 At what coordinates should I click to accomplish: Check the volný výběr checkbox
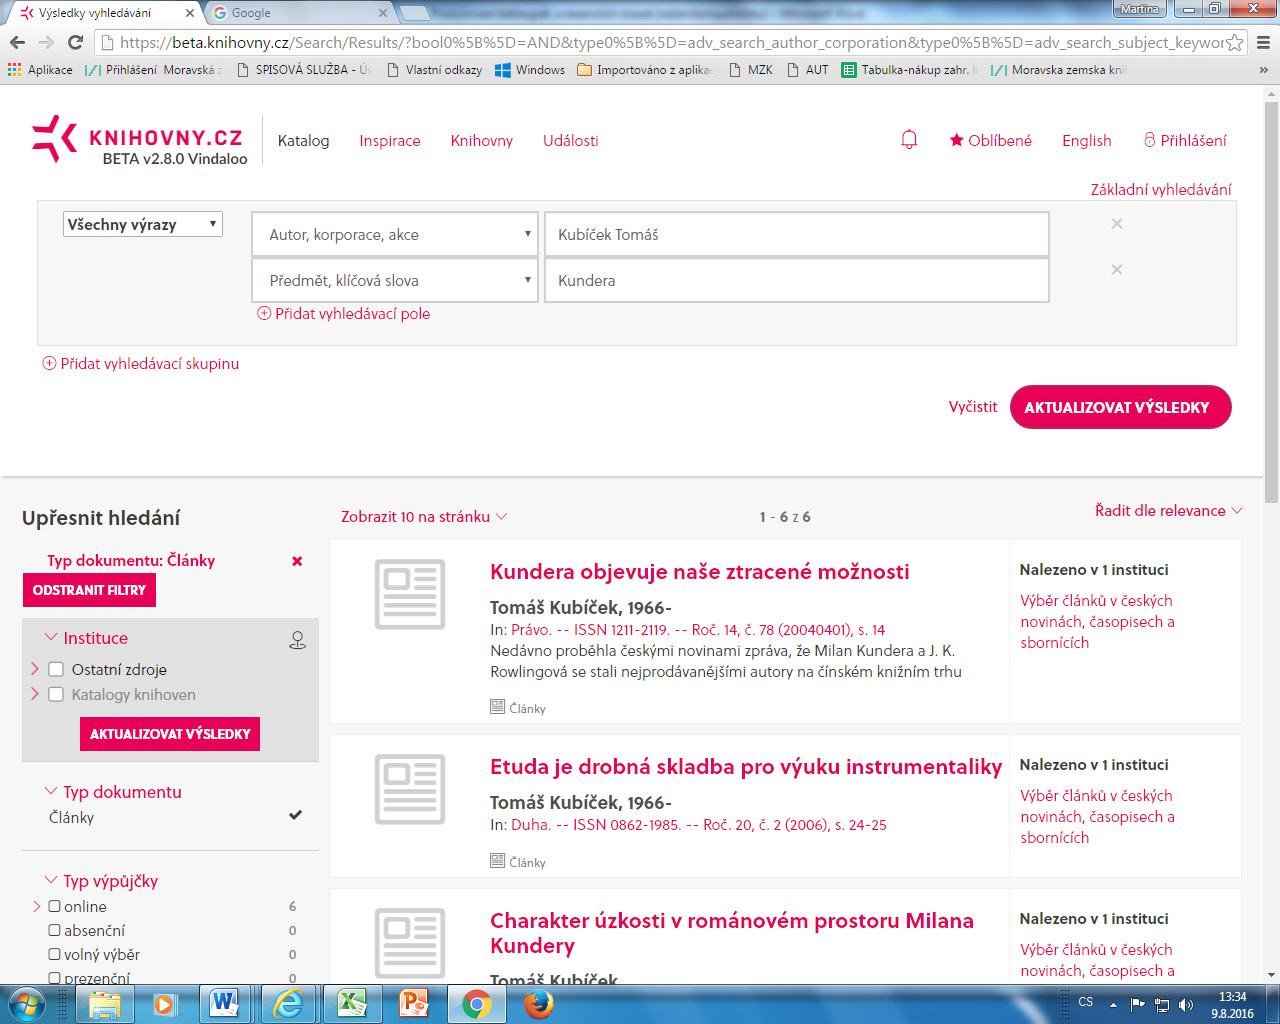tap(55, 954)
